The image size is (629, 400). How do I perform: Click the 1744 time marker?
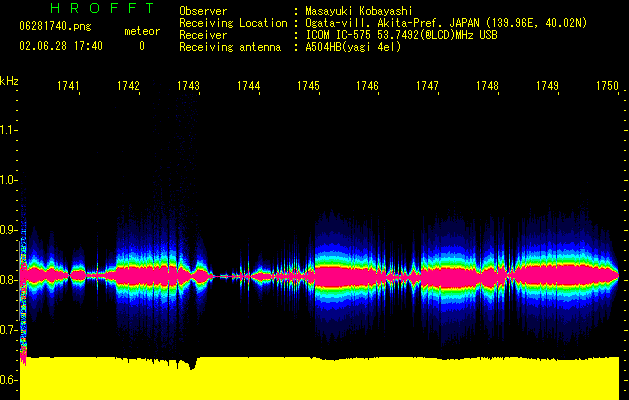248,86
